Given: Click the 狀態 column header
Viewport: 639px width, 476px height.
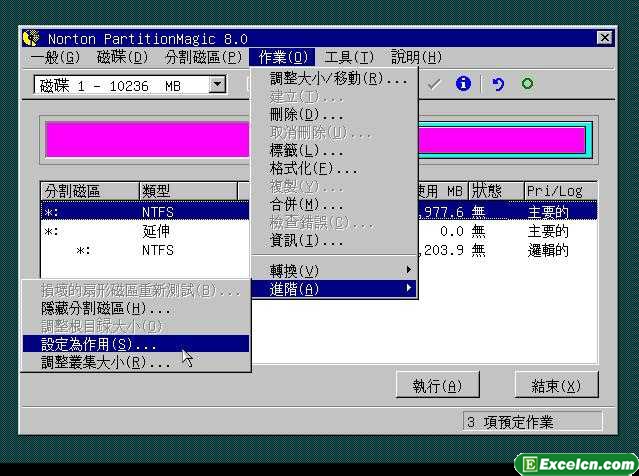Looking at the screenshot, I should pos(496,191).
